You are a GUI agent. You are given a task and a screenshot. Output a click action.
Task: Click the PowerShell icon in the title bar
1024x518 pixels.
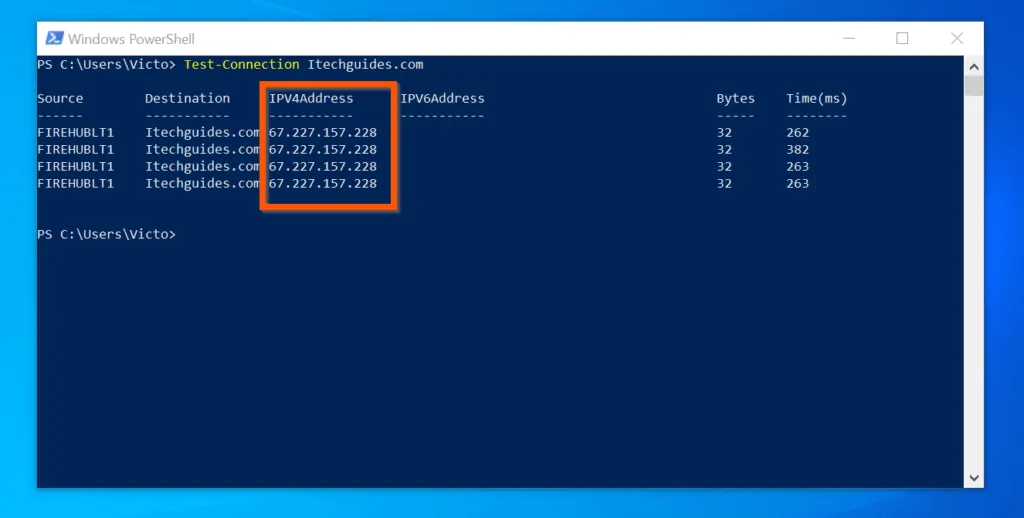pos(54,39)
